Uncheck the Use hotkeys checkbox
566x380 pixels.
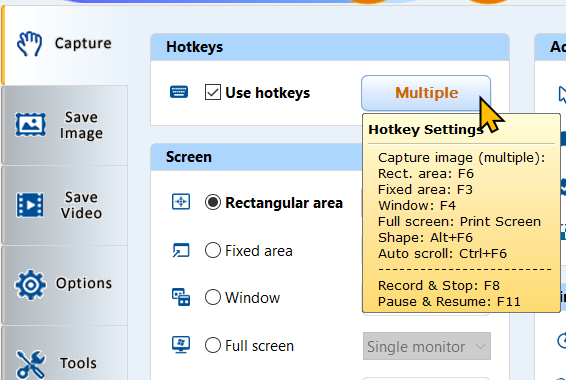(x=213, y=92)
